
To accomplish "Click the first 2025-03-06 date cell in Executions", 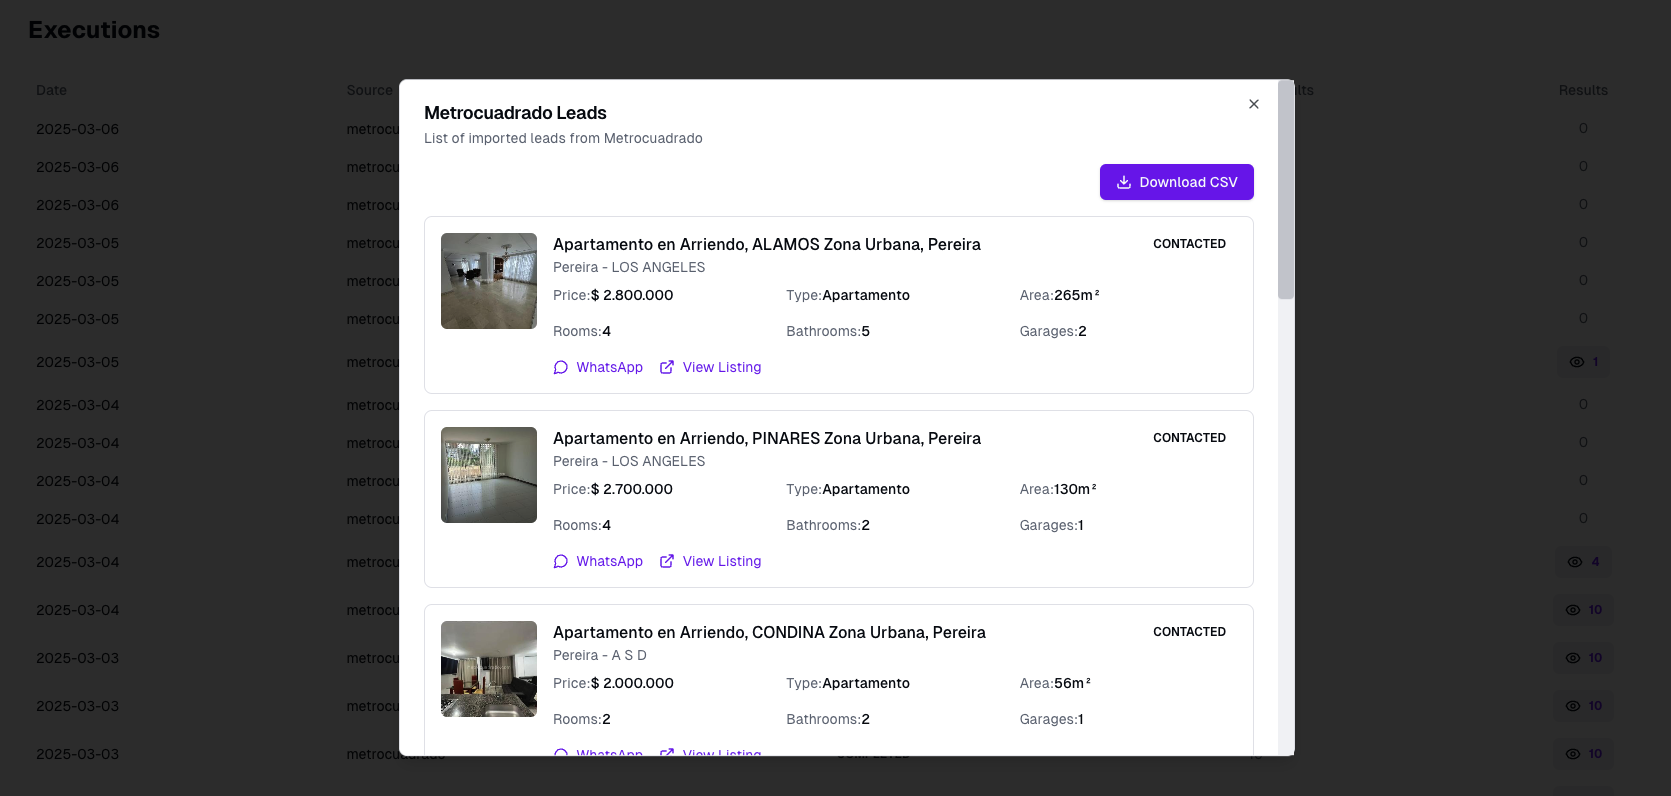I will [77, 129].
